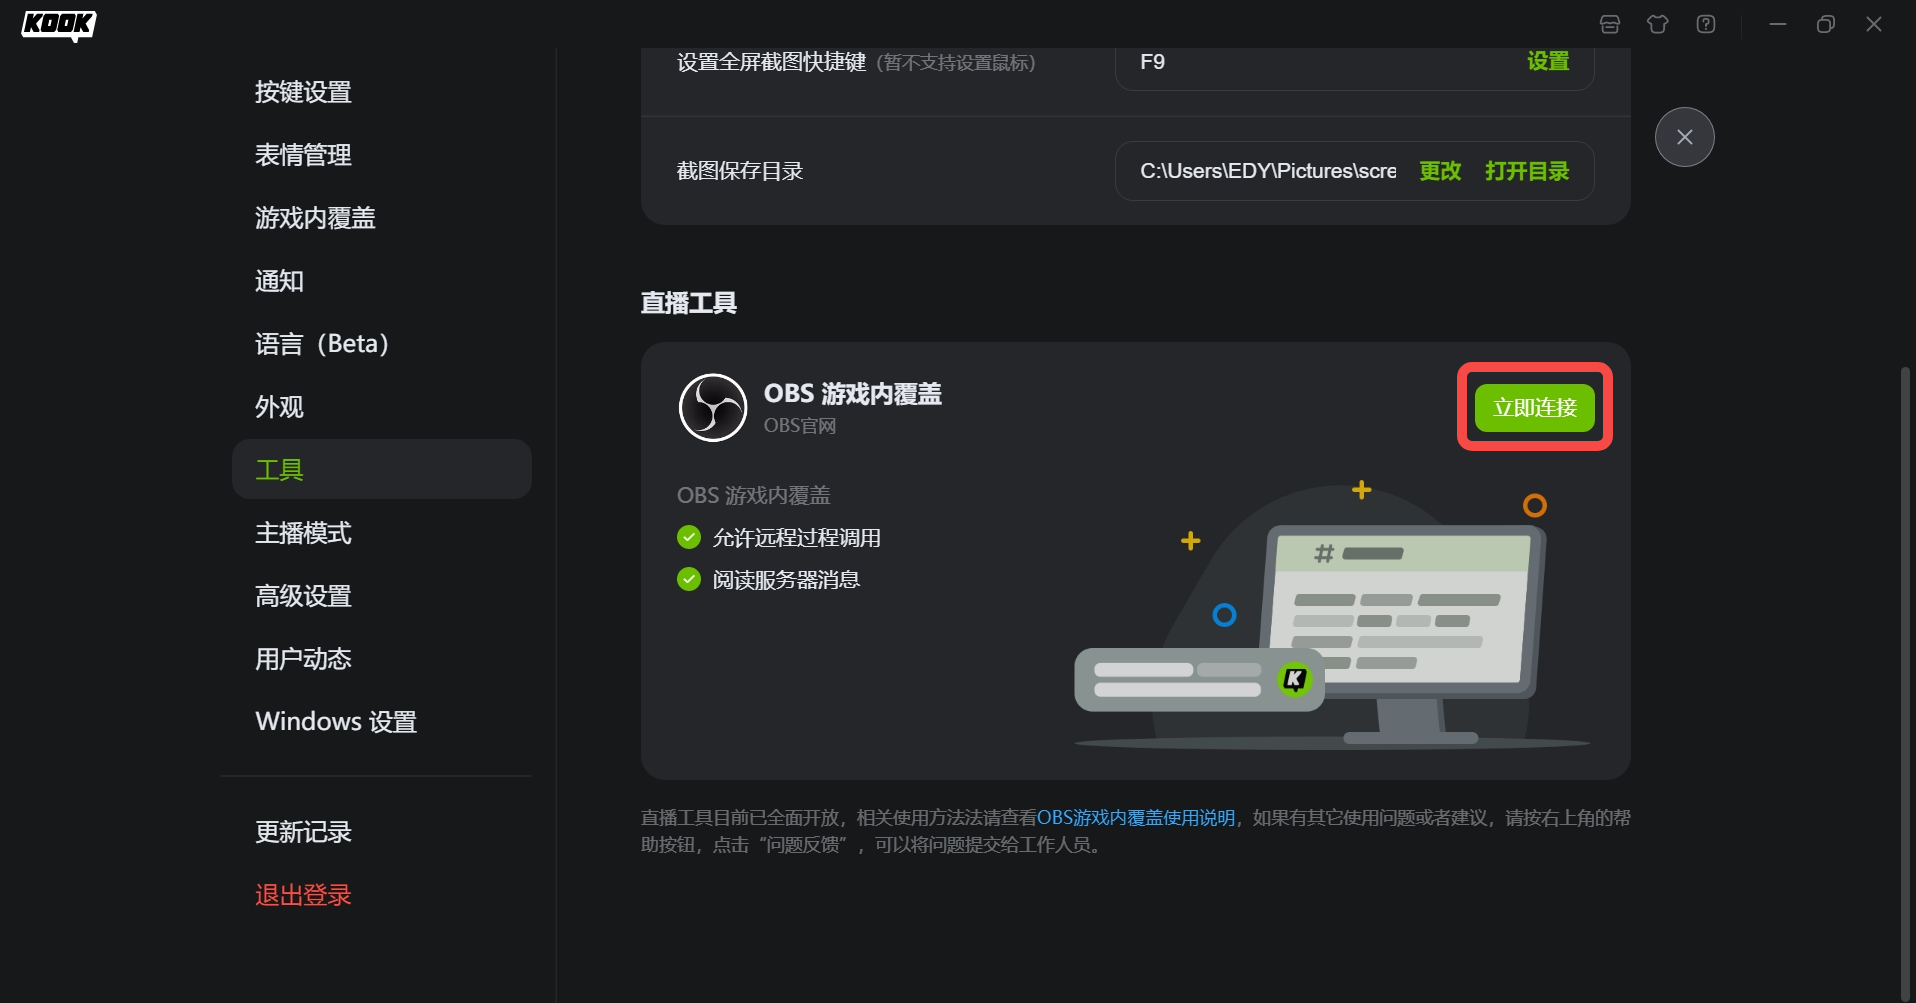
Task: Click the green check beside 阅读服务器消息
Action: click(689, 579)
